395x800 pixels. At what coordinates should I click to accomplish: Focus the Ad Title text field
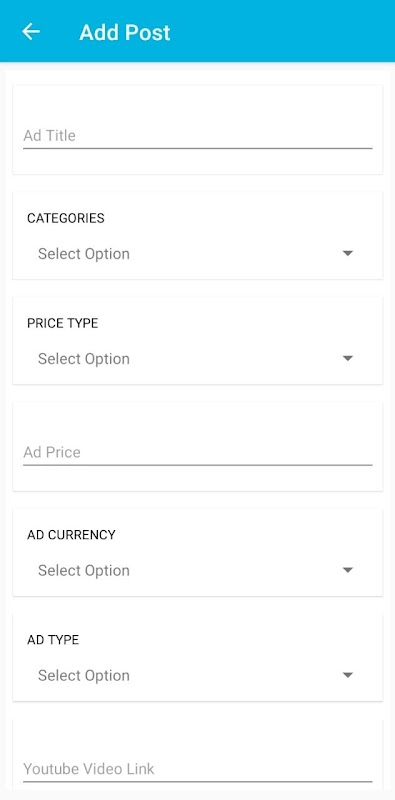coord(197,135)
